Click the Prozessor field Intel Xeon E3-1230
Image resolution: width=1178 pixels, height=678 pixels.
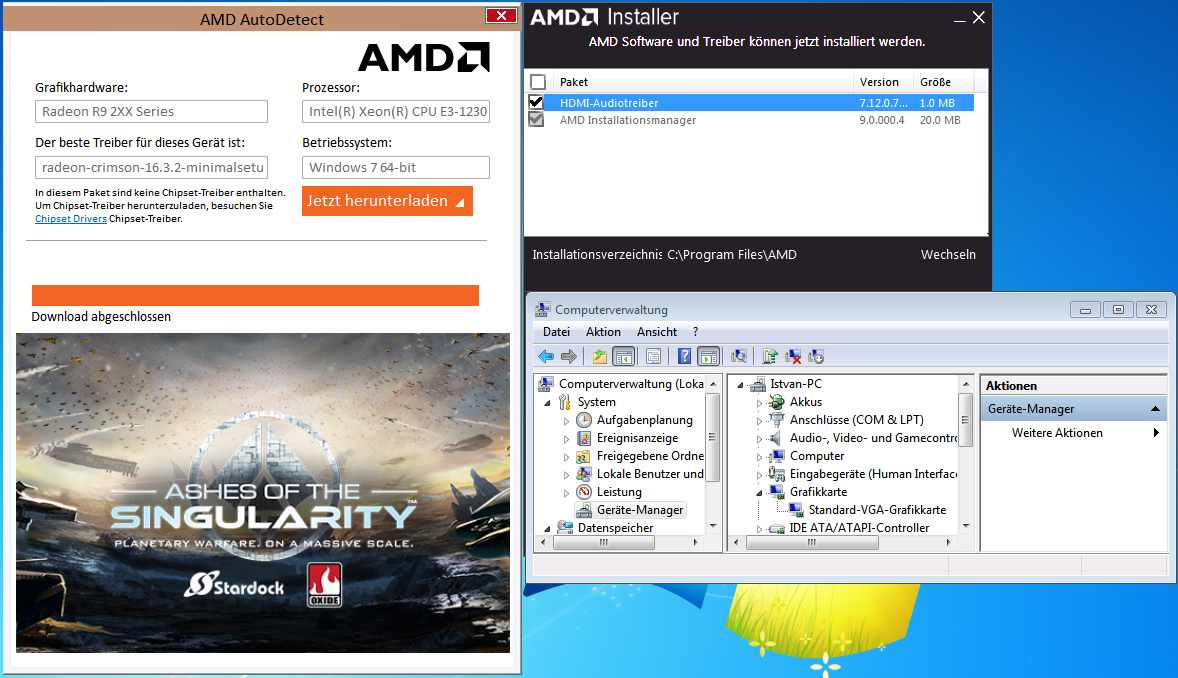coord(396,111)
